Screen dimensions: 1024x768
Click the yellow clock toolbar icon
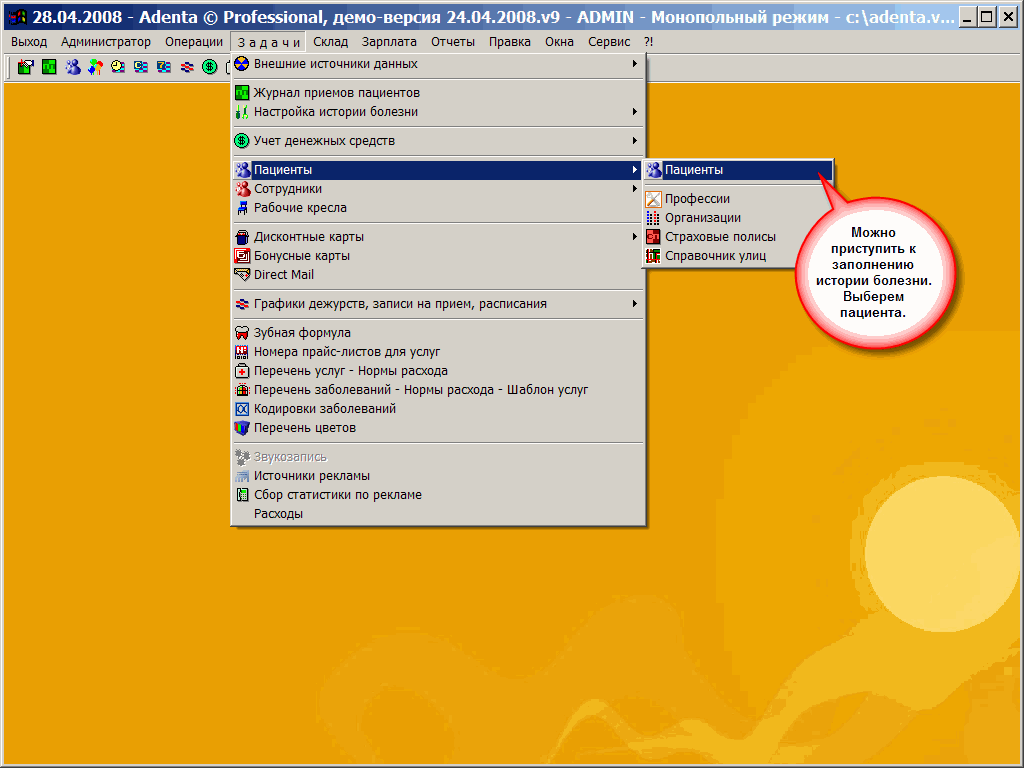click(x=118, y=67)
